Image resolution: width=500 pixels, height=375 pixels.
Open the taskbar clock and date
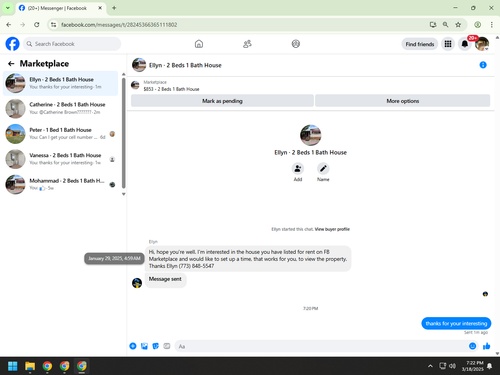point(473,366)
